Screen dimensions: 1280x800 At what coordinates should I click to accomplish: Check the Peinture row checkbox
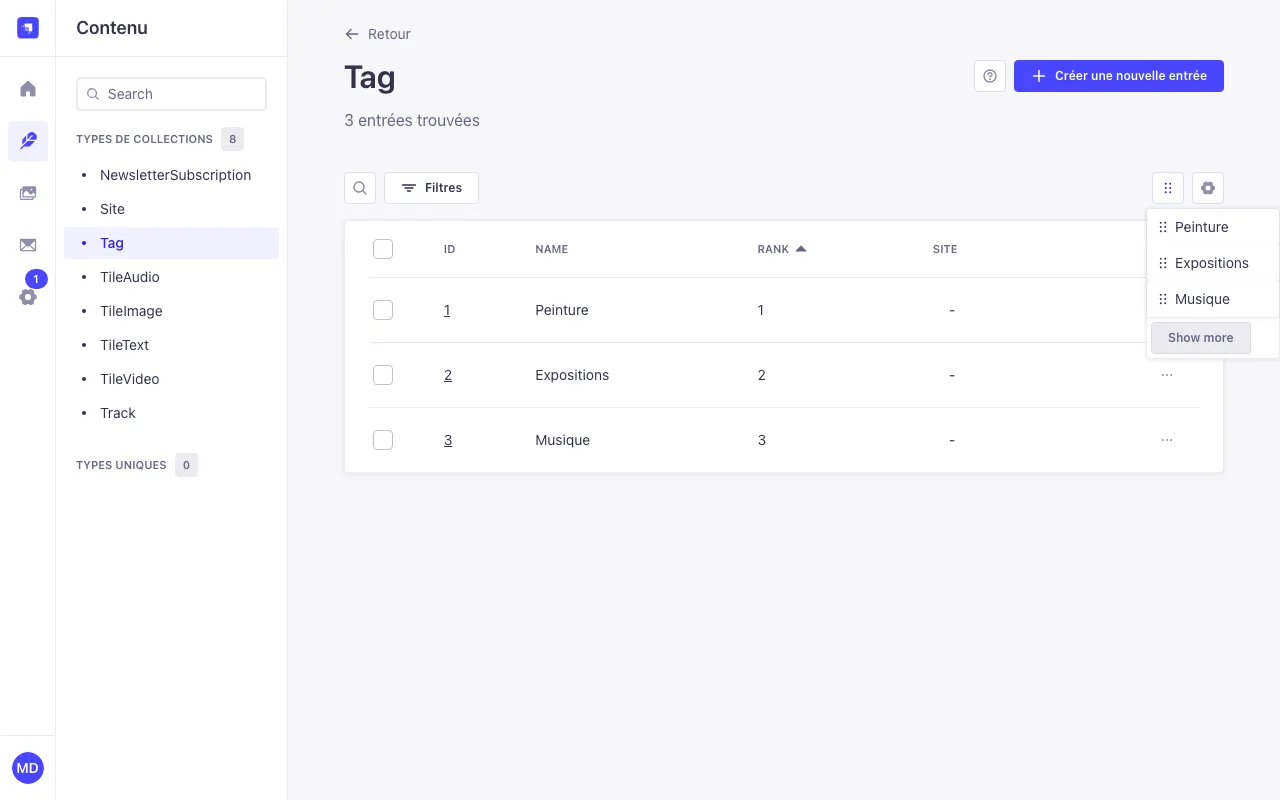point(383,310)
